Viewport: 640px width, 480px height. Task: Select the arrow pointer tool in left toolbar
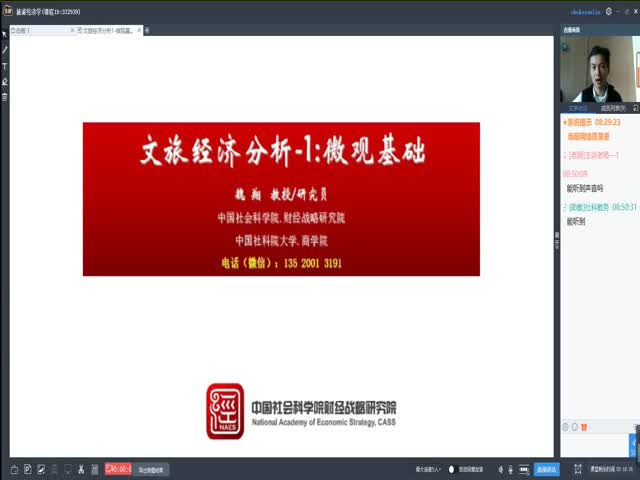pos(4,34)
